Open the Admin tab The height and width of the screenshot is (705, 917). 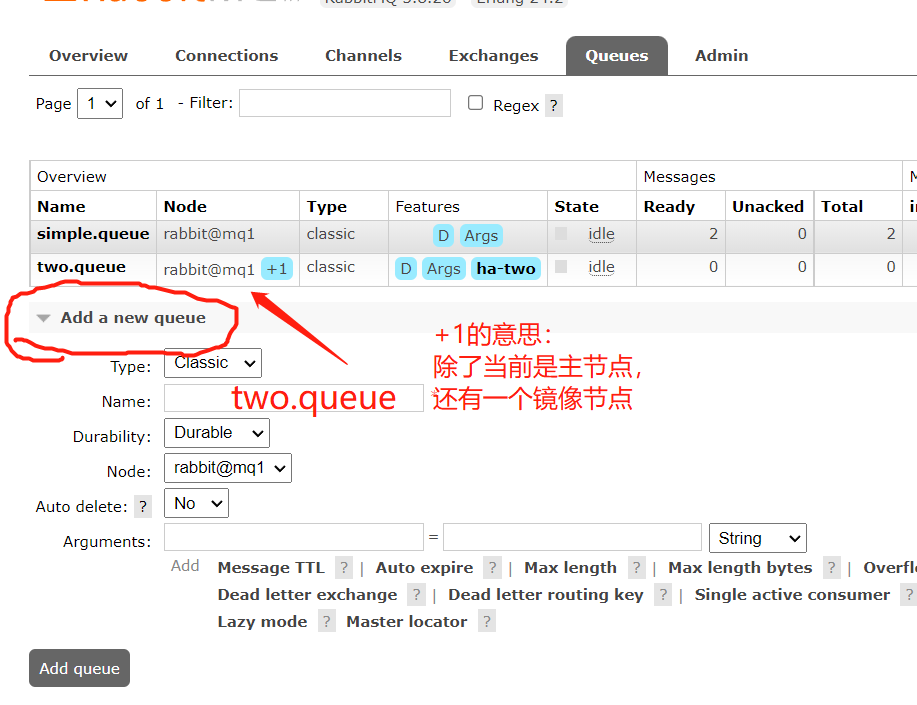(721, 56)
